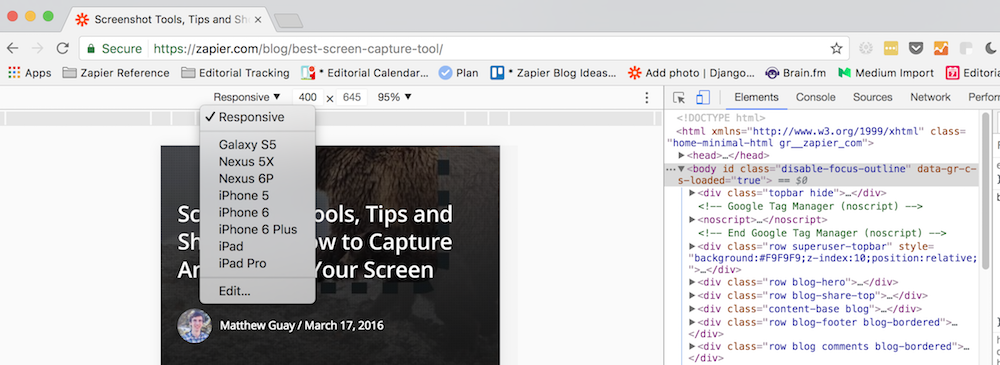Switch to the Sources tab
The image size is (1000, 365).
[872, 98]
